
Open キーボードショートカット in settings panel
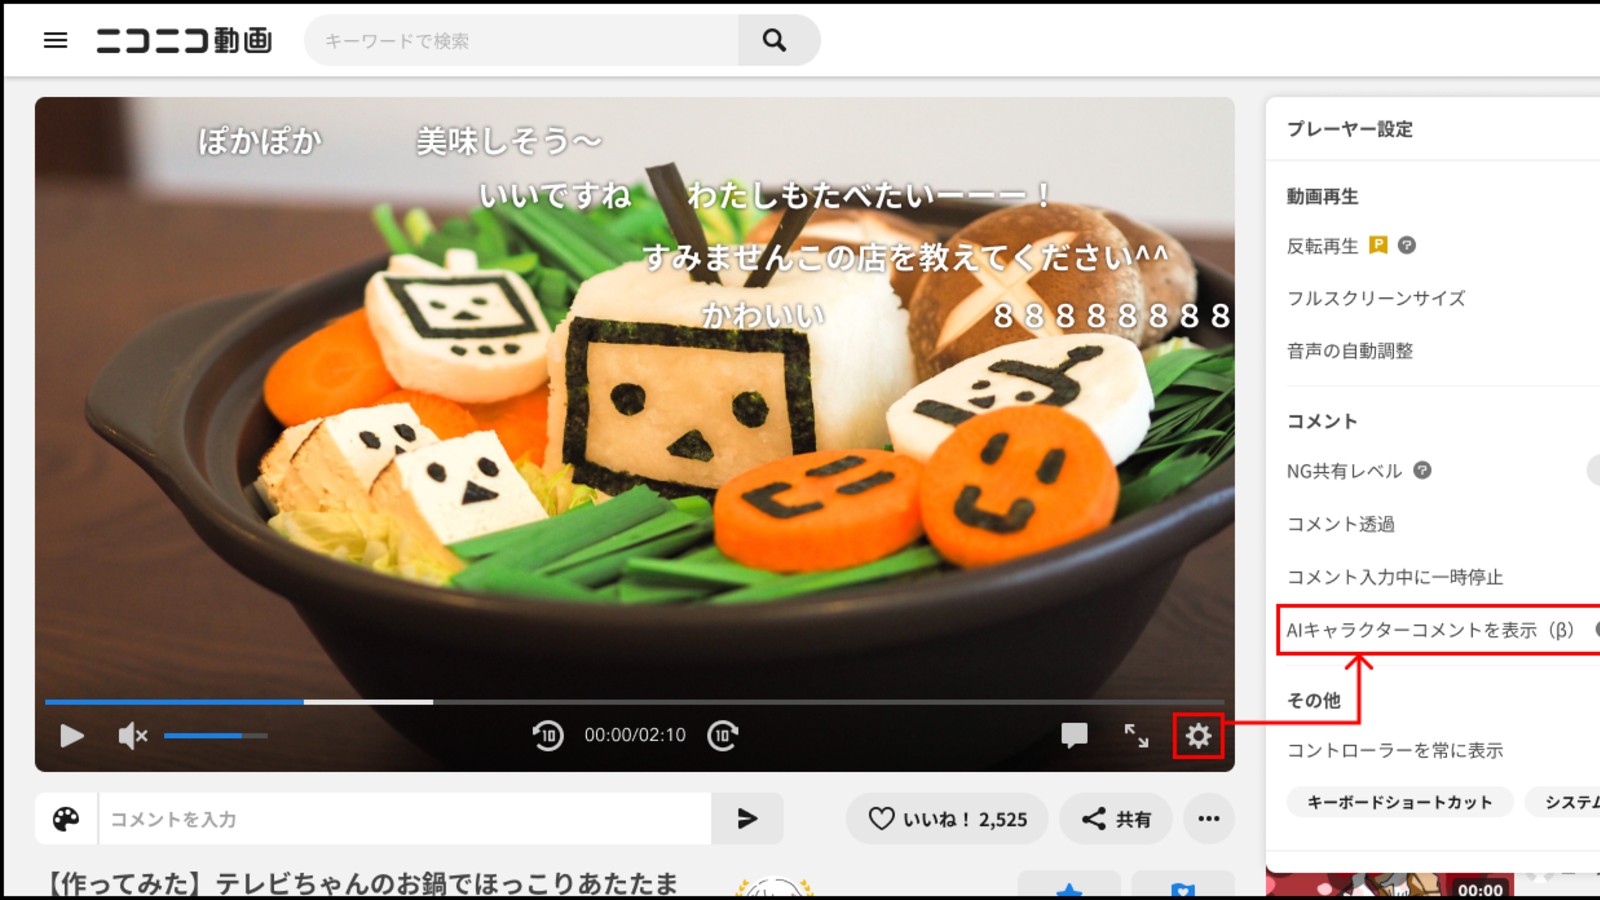1399,802
